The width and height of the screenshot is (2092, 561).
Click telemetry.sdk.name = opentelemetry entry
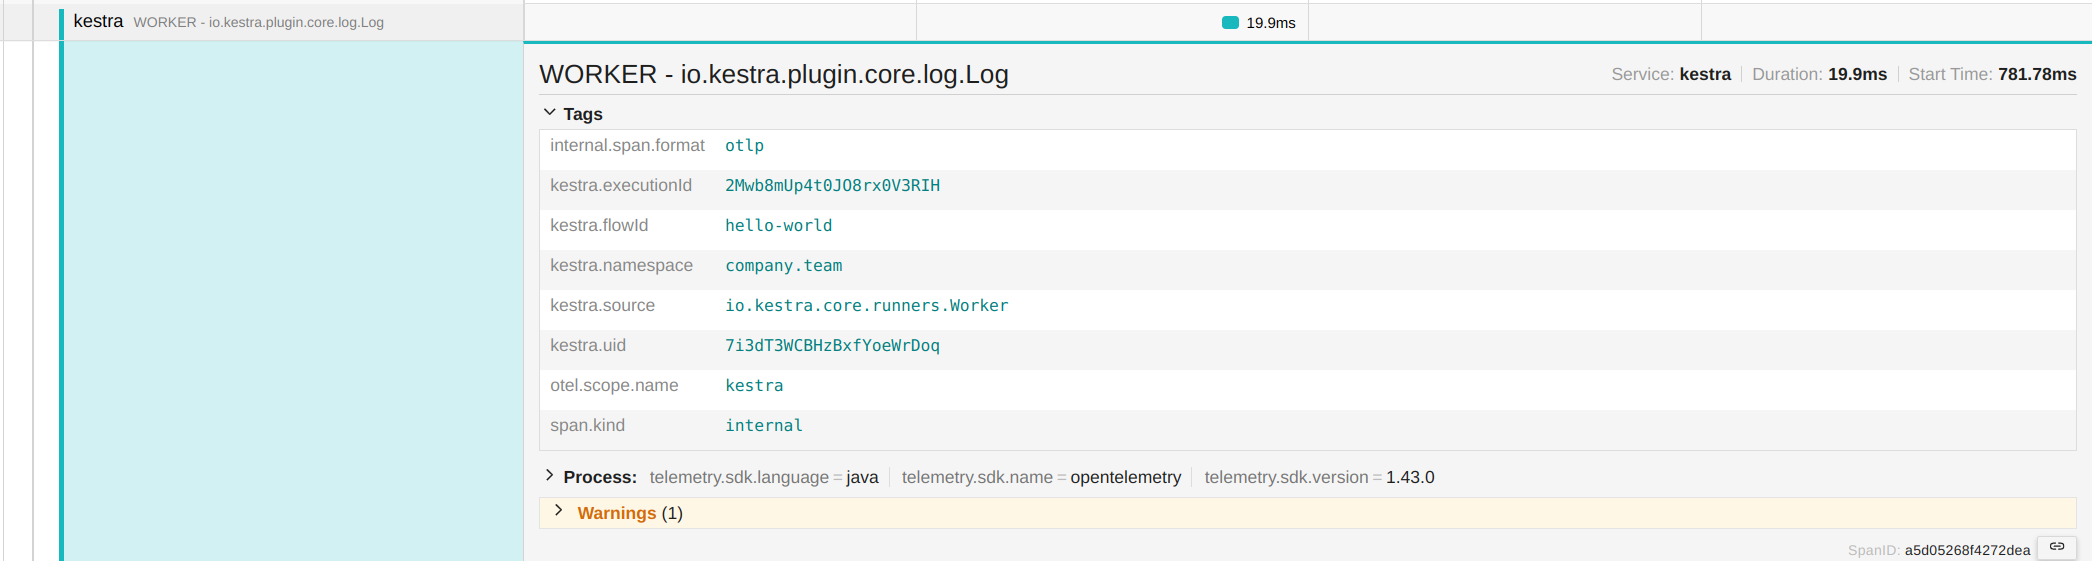pos(1041,477)
